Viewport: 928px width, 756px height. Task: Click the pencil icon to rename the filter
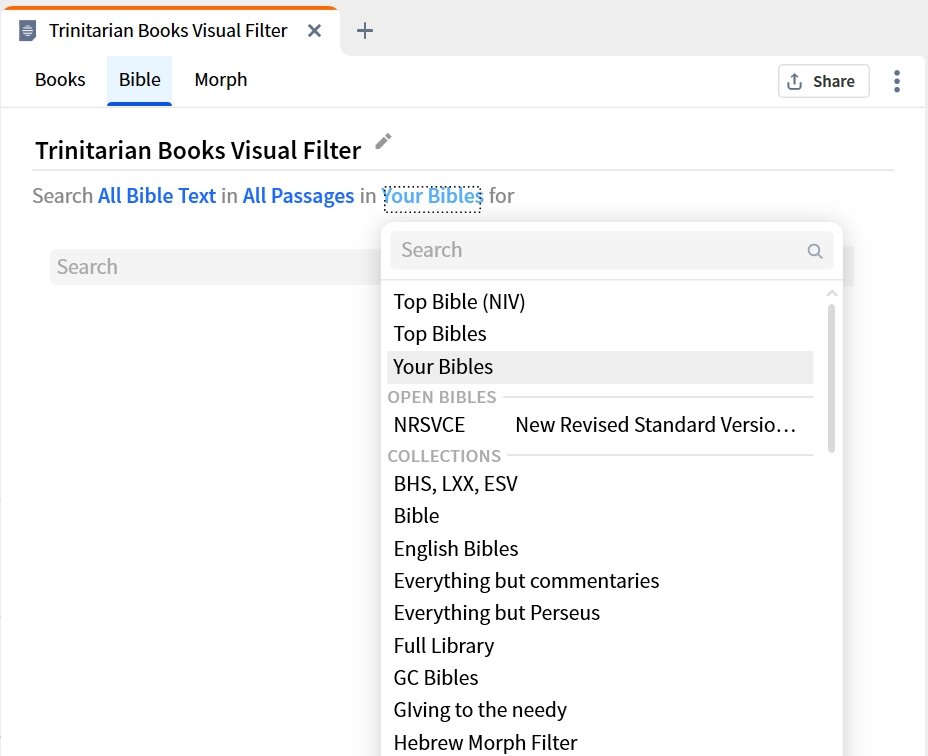click(384, 141)
